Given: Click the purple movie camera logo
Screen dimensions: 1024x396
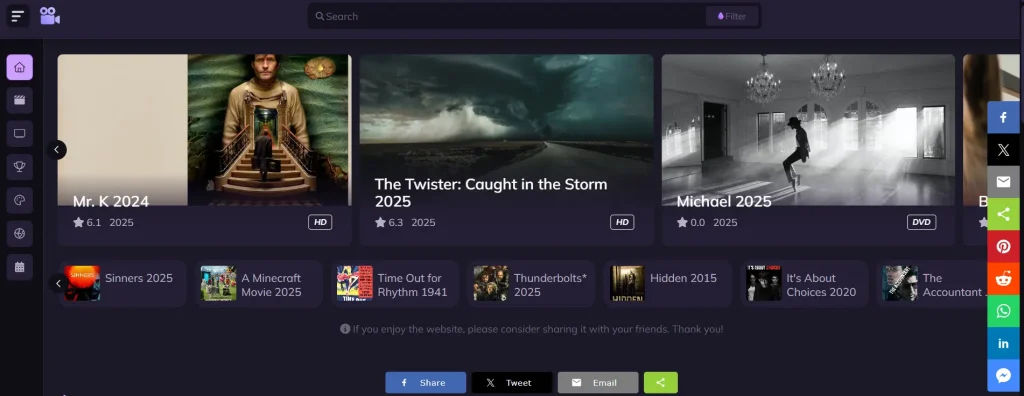Looking at the screenshot, I should click(50, 16).
